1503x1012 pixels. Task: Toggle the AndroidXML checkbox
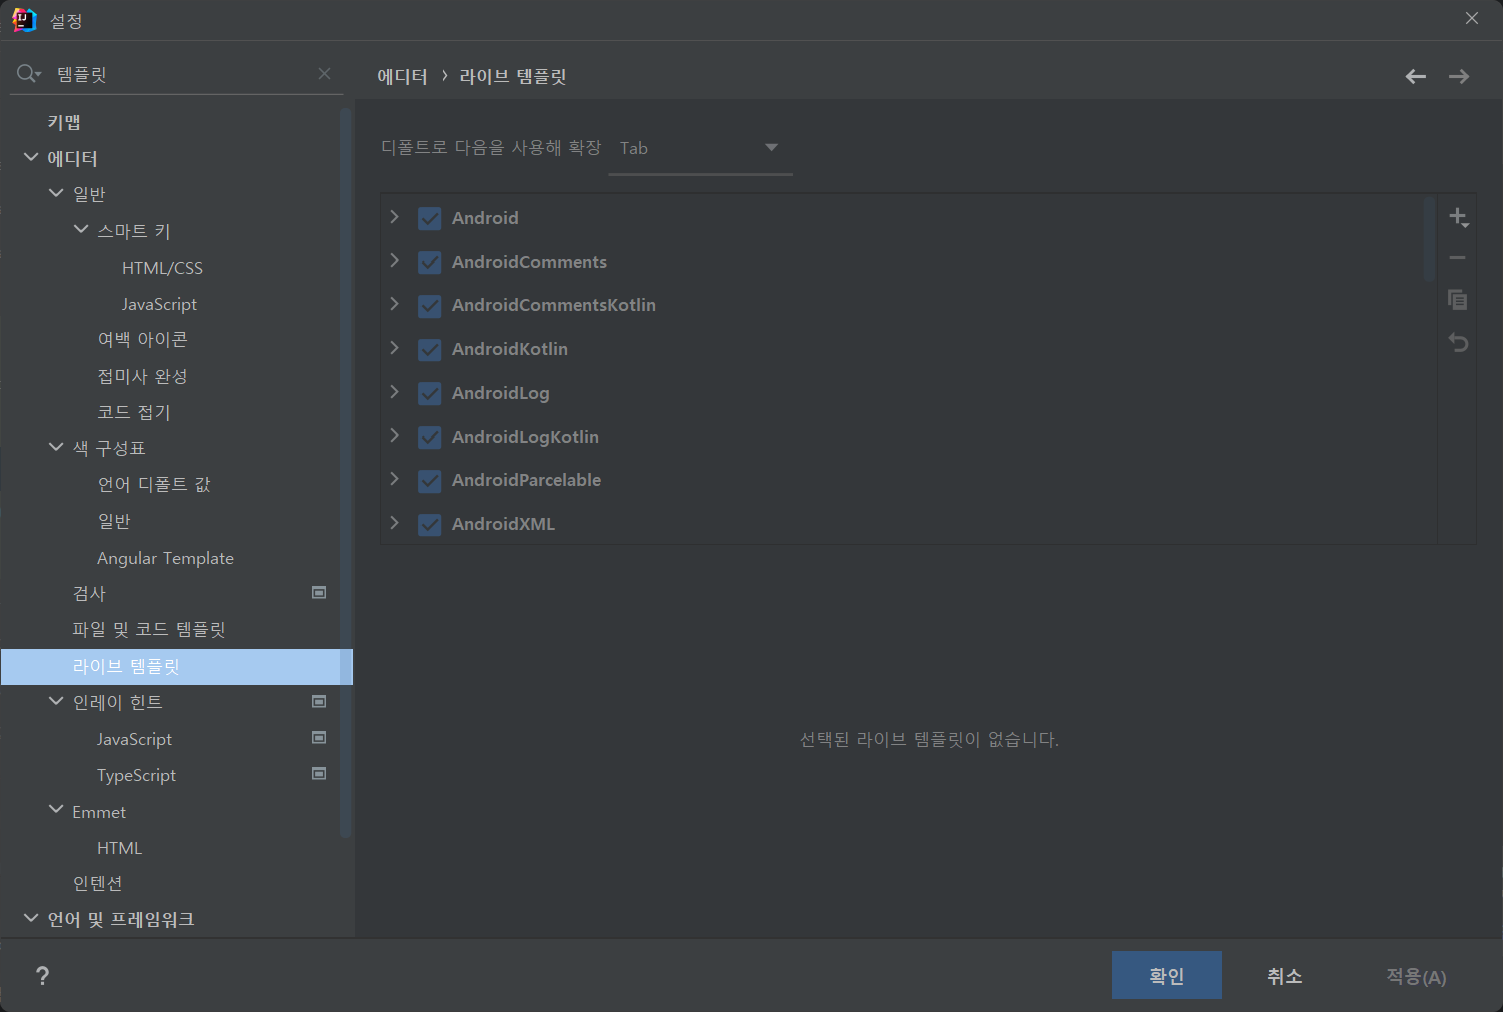430,524
